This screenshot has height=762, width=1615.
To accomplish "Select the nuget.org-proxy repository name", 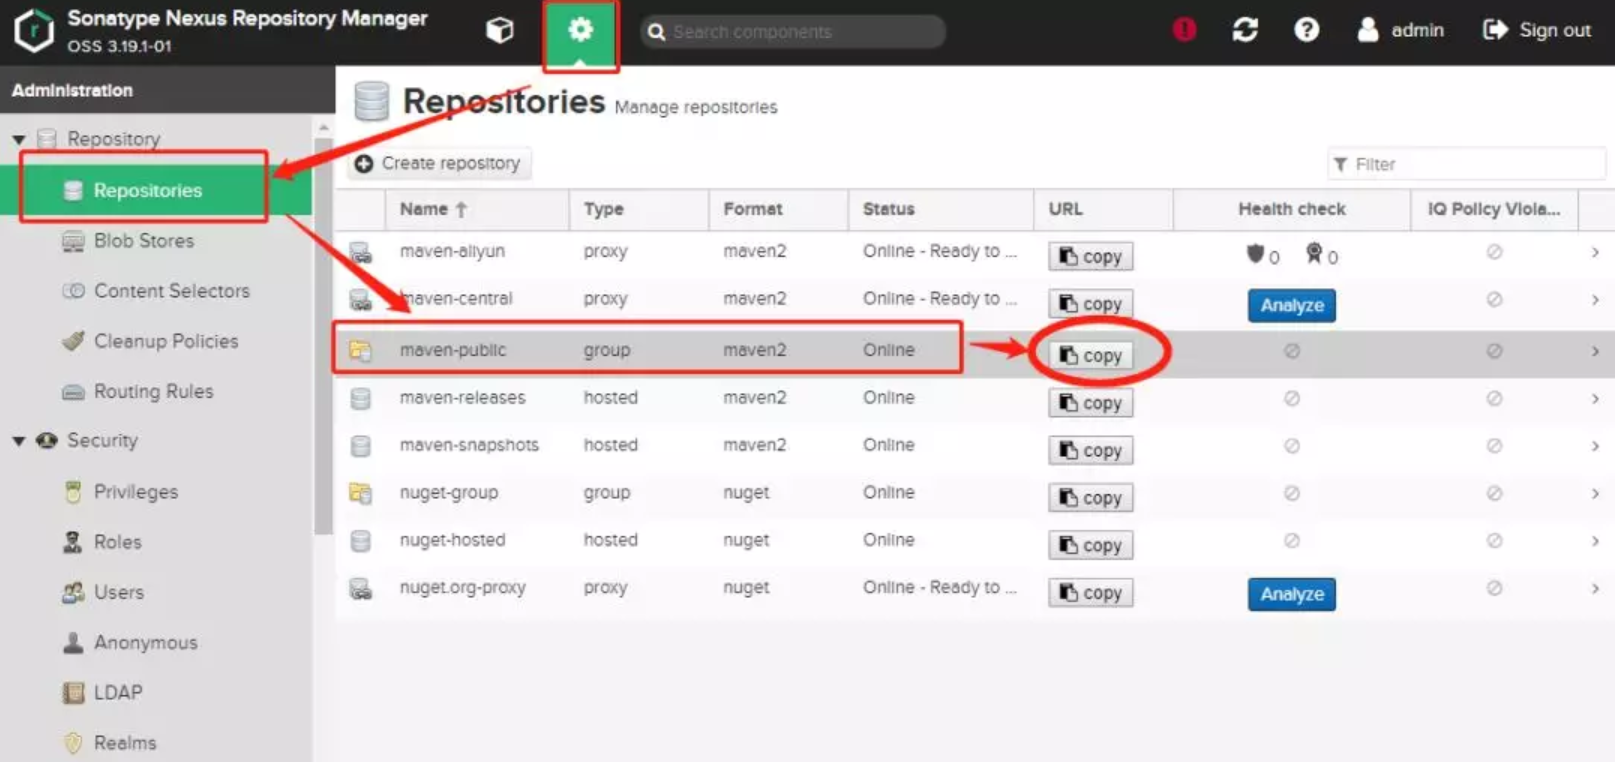I will (462, 588).
